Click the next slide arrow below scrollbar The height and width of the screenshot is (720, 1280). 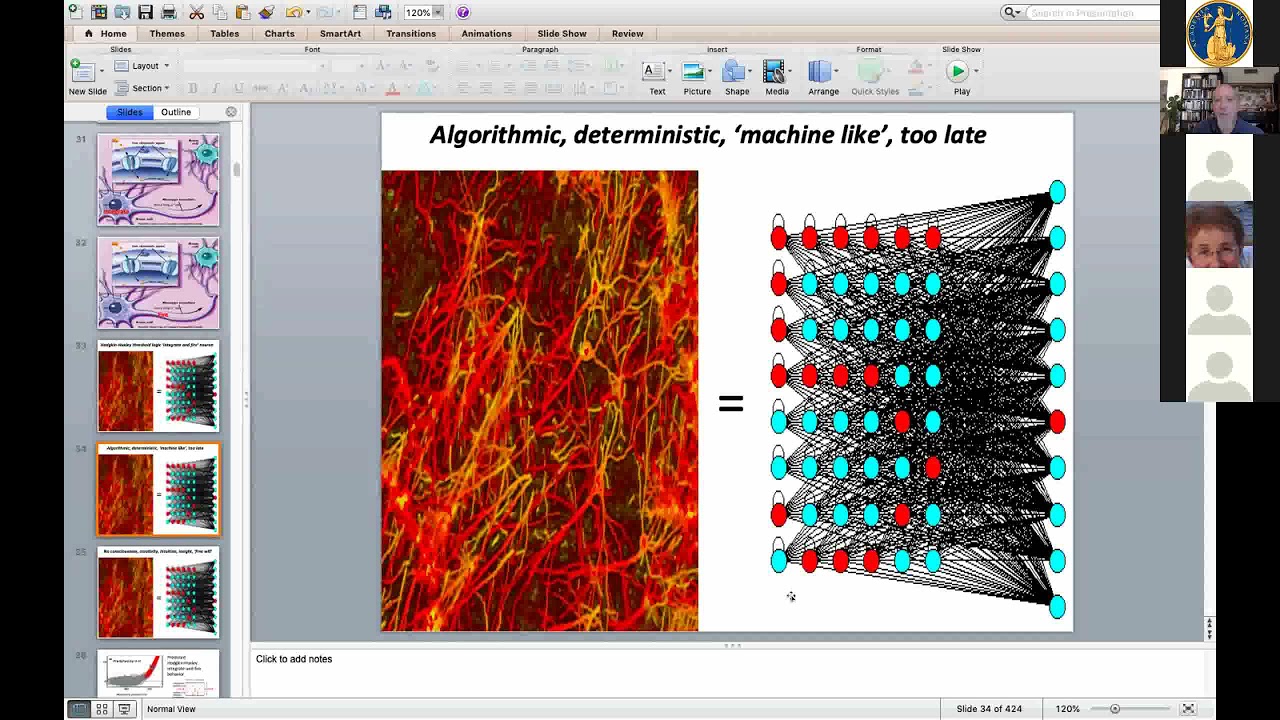click(x=1209, y=635)
